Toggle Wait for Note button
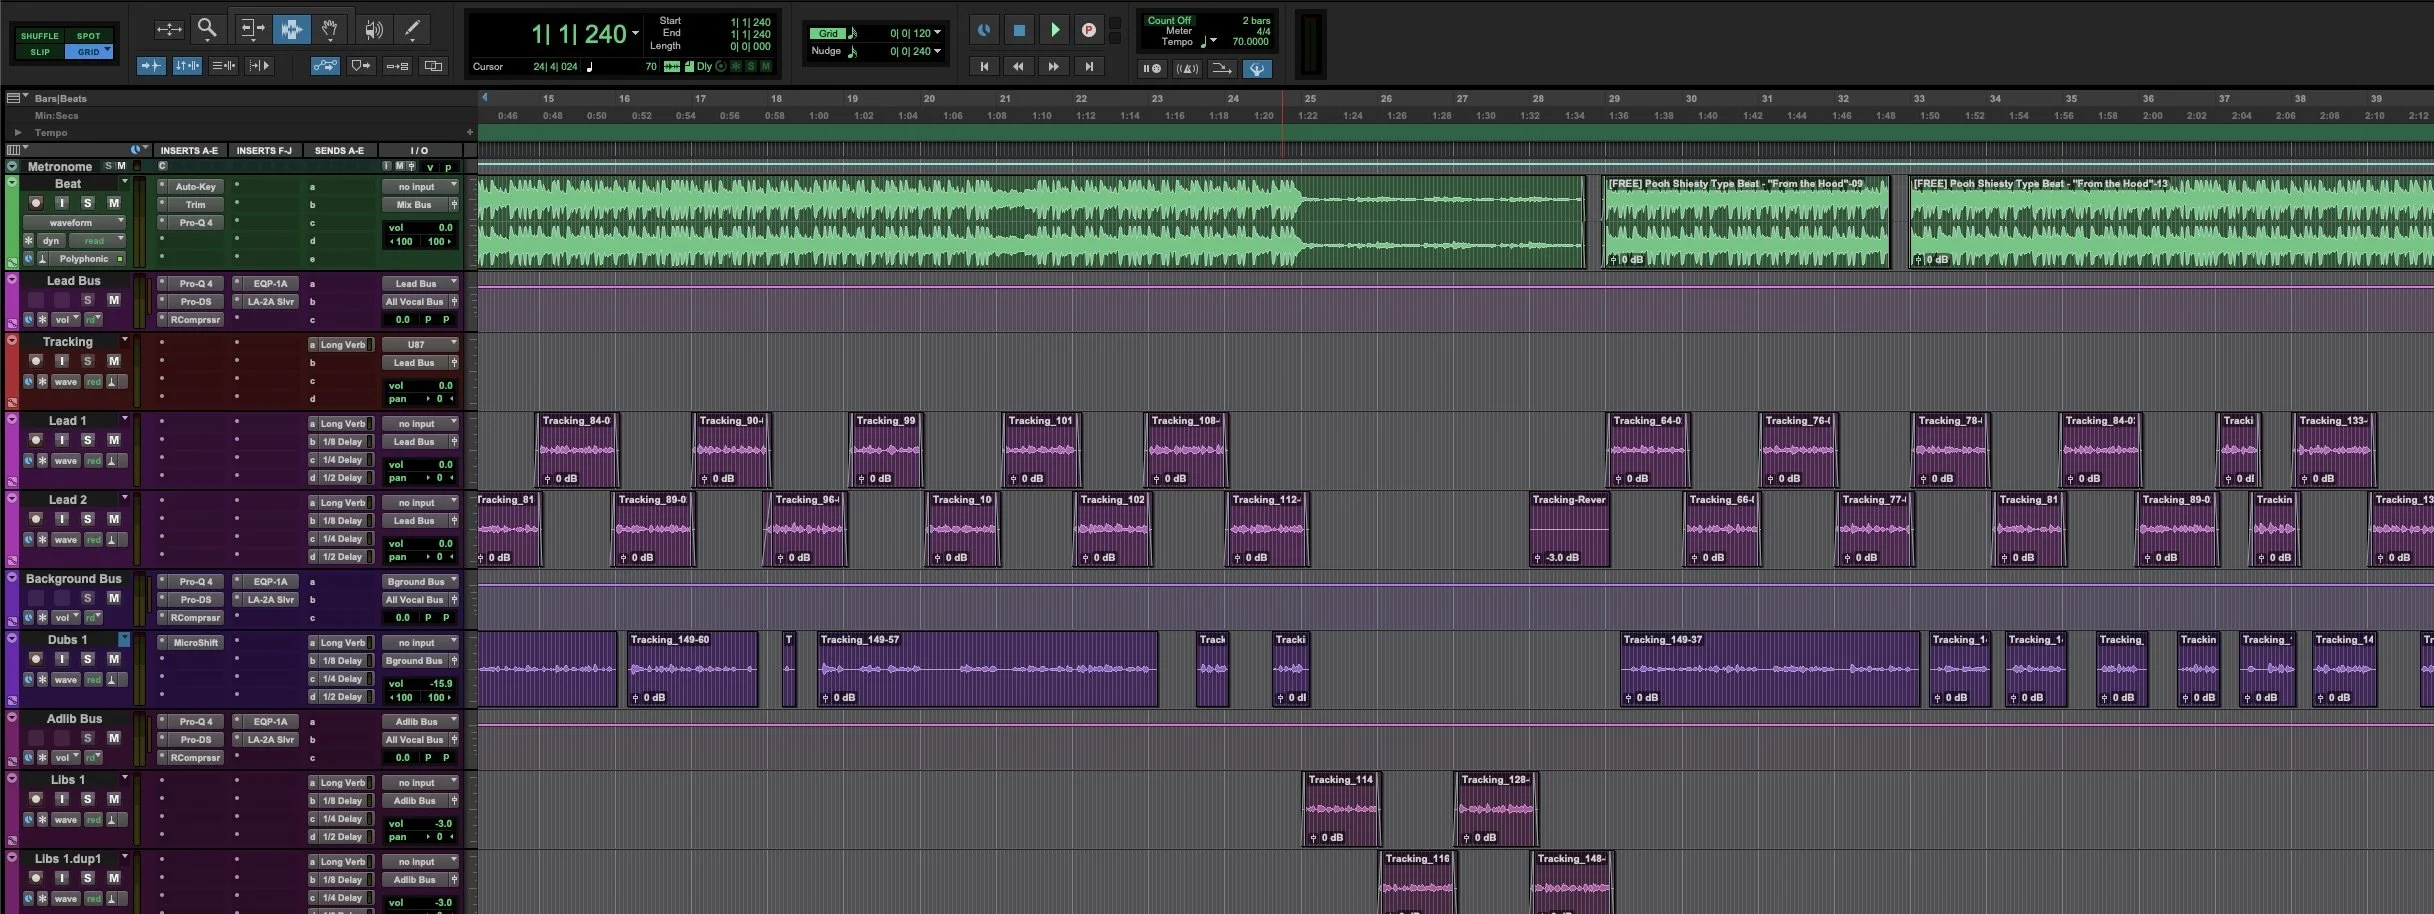The height and width of the screenshot is (914, 2434). pos(1152,68)
